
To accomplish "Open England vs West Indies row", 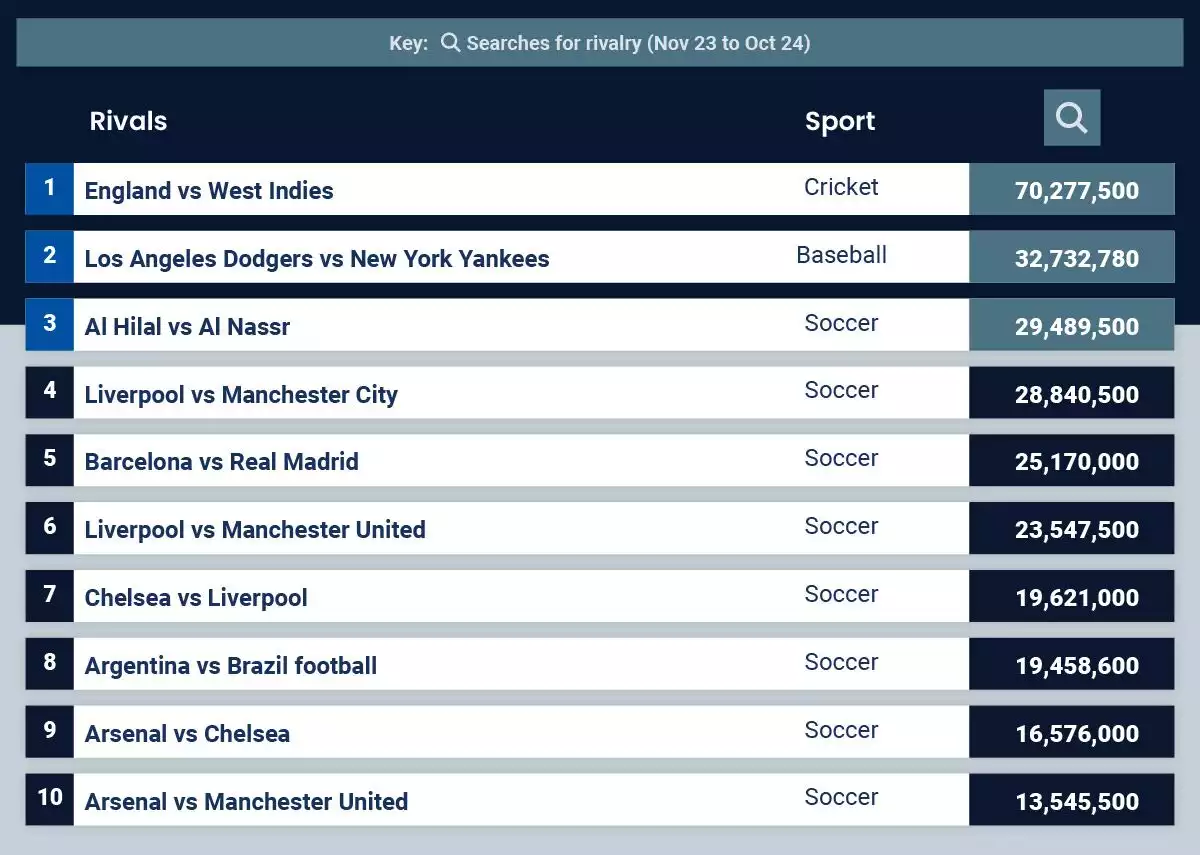I will 600,189.
